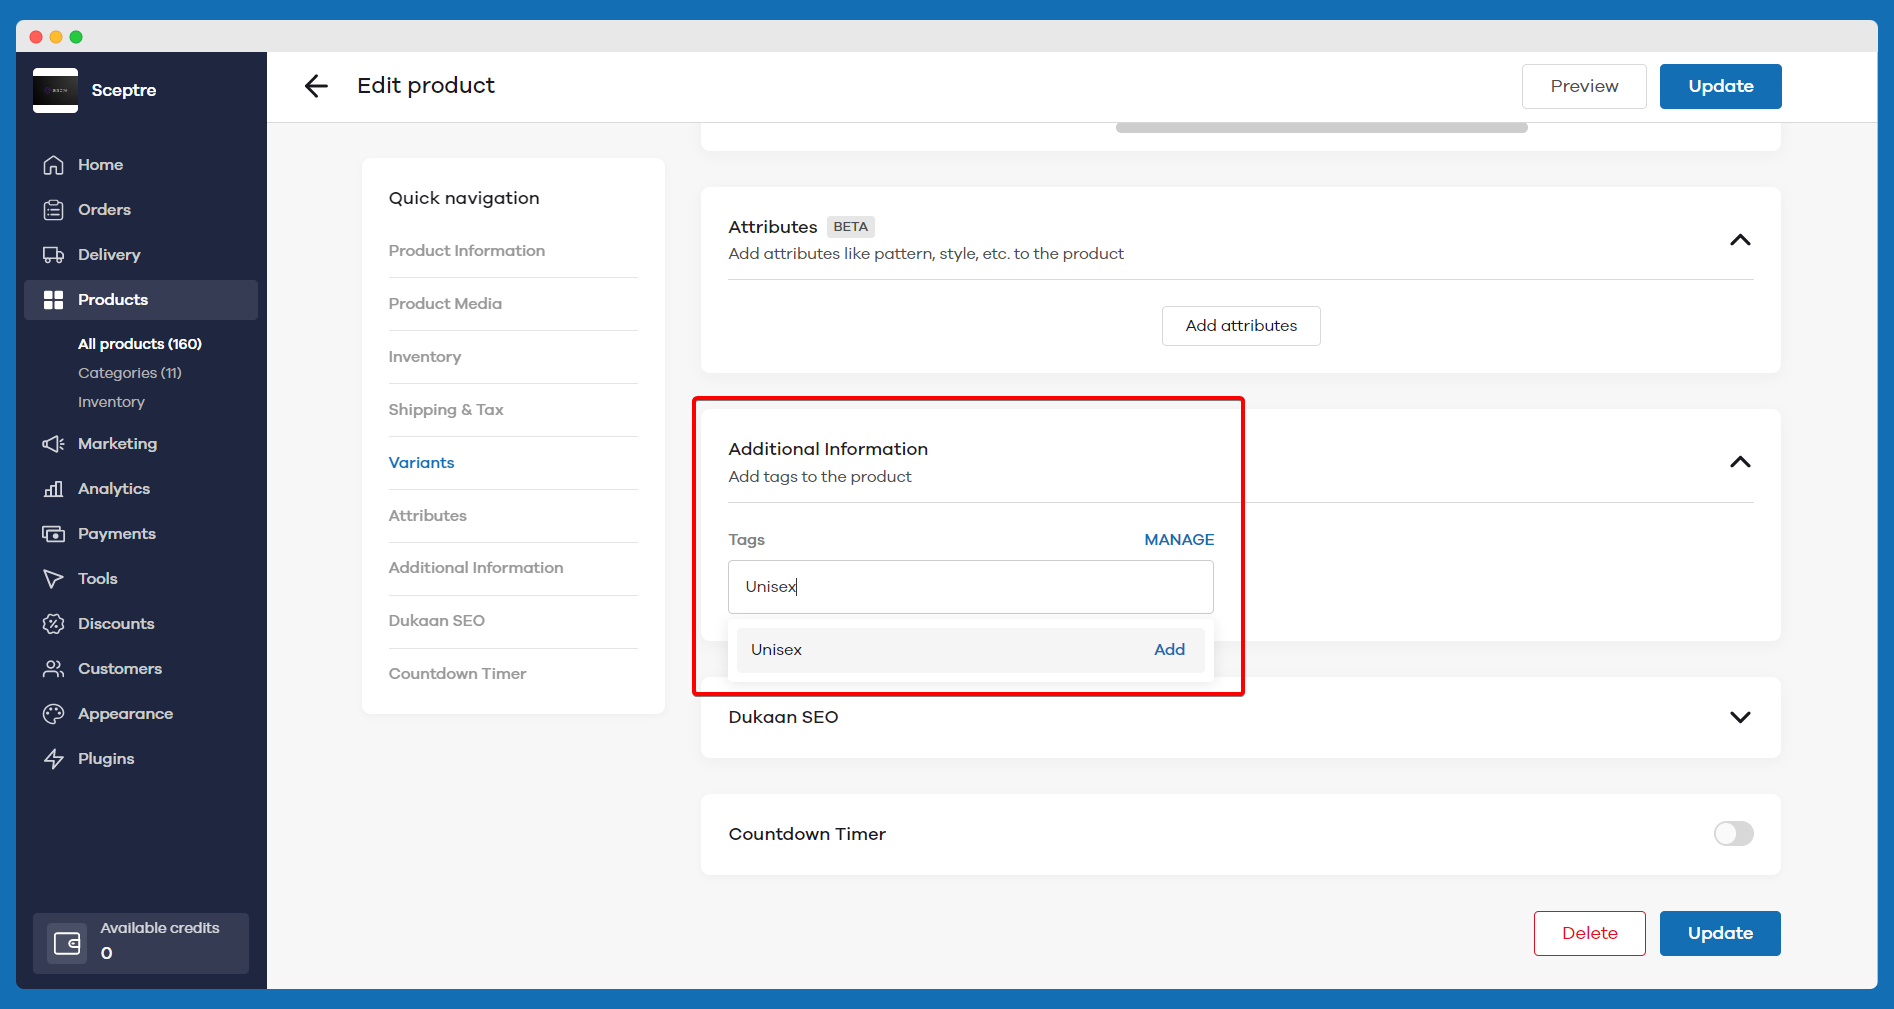Click the Appearance palette icon
Screen dimensions: 1894x1009
[53, 714]
